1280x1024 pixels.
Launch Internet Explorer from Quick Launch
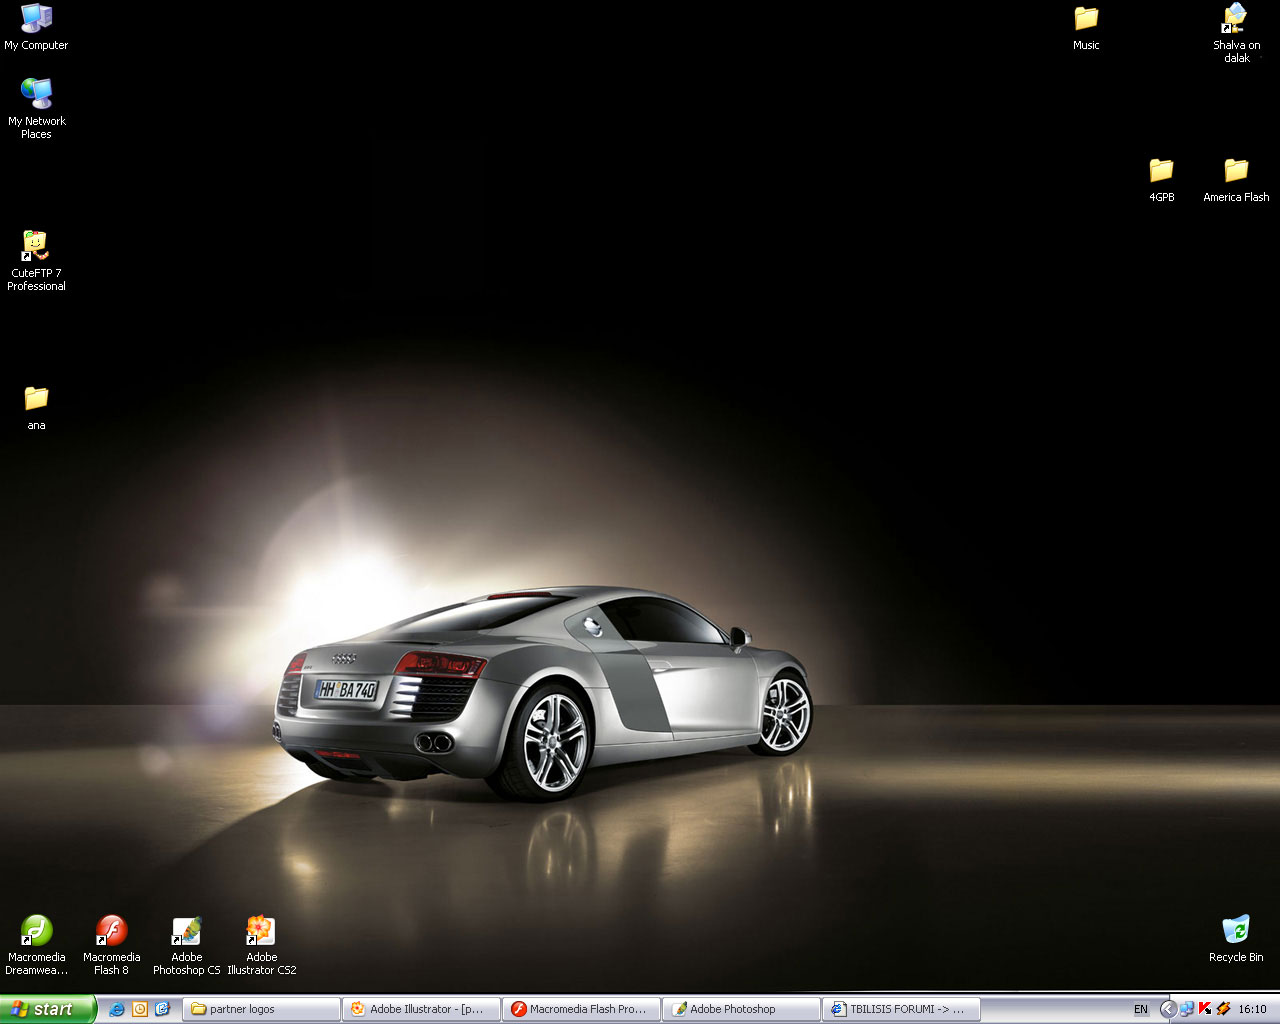pyautogui.click(x=117, y=1009)
